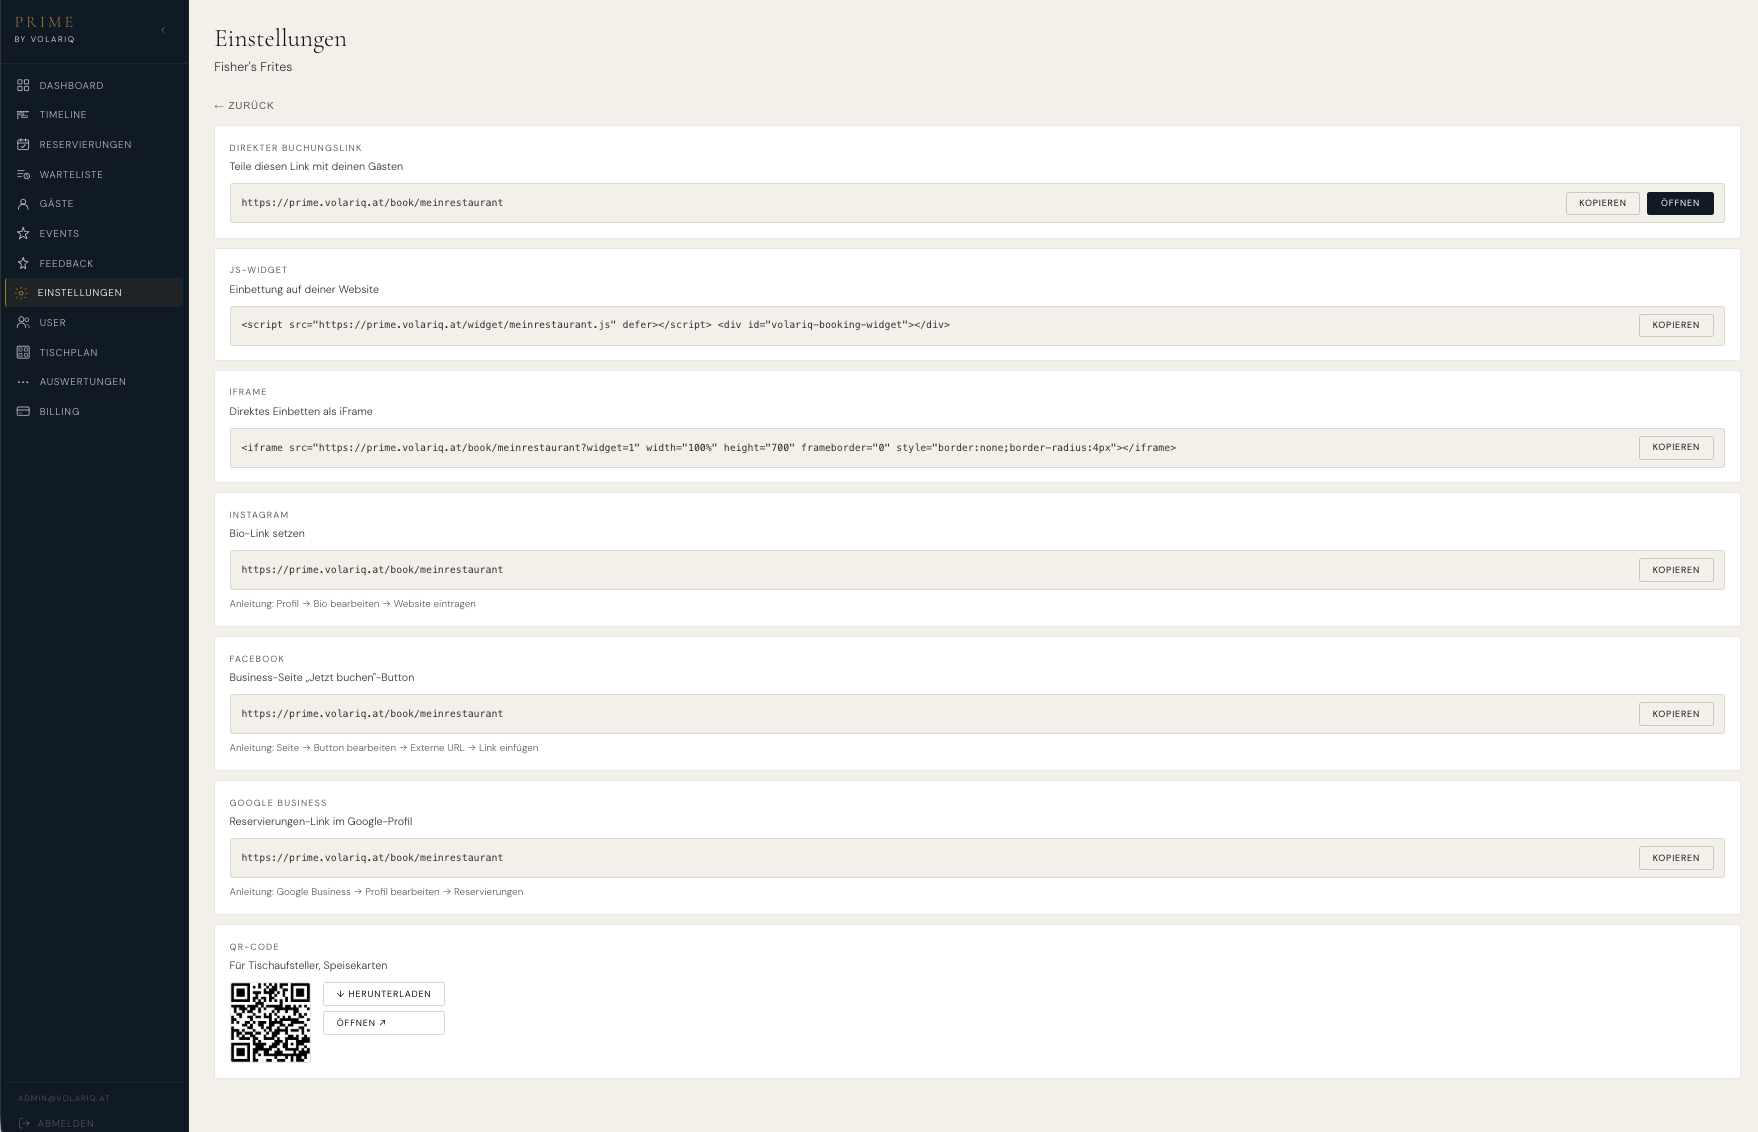Open the QR code via Öffnen button
The width and height of the screenshot is (1758, 1132).
click(384, 1023)
